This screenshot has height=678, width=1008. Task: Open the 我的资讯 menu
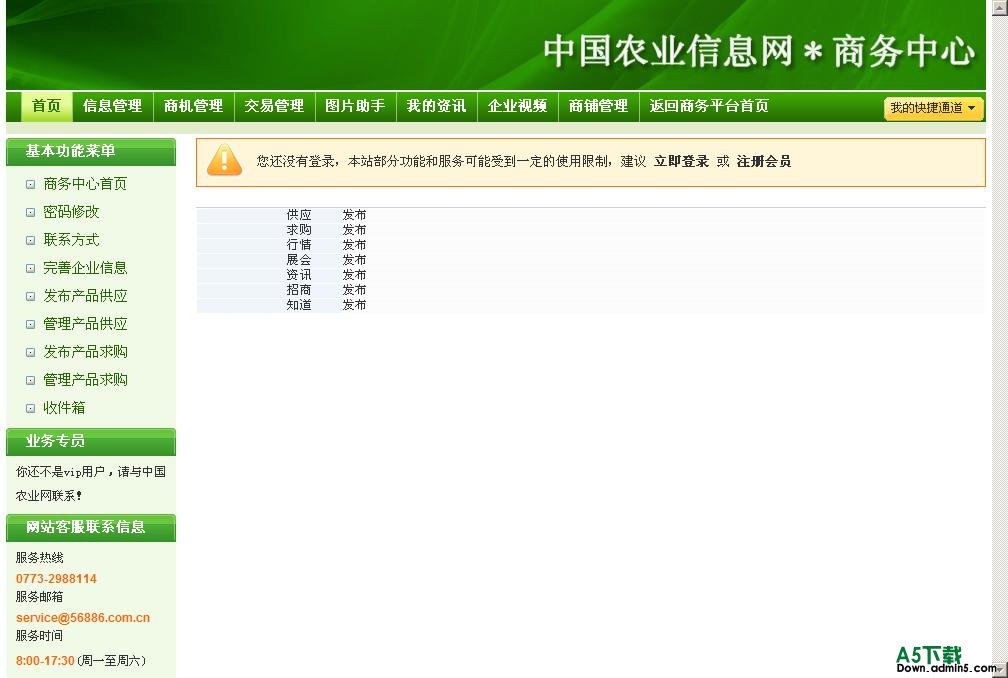(436, 106)
